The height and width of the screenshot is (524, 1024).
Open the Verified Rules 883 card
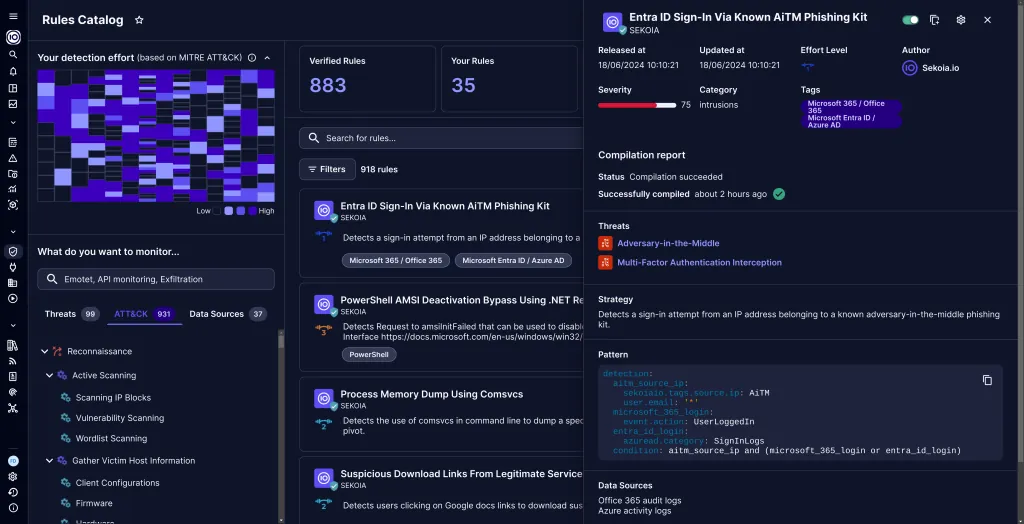pos(367,79)
